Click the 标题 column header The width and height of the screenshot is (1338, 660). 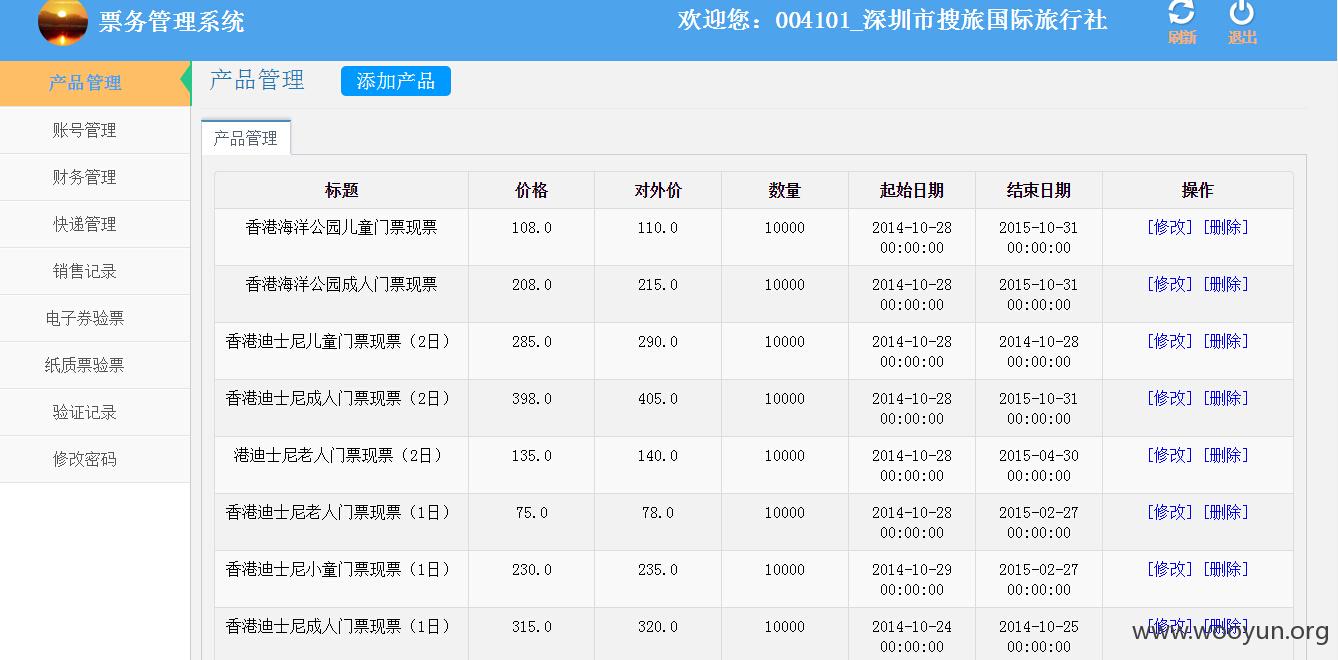pos(342,190)
